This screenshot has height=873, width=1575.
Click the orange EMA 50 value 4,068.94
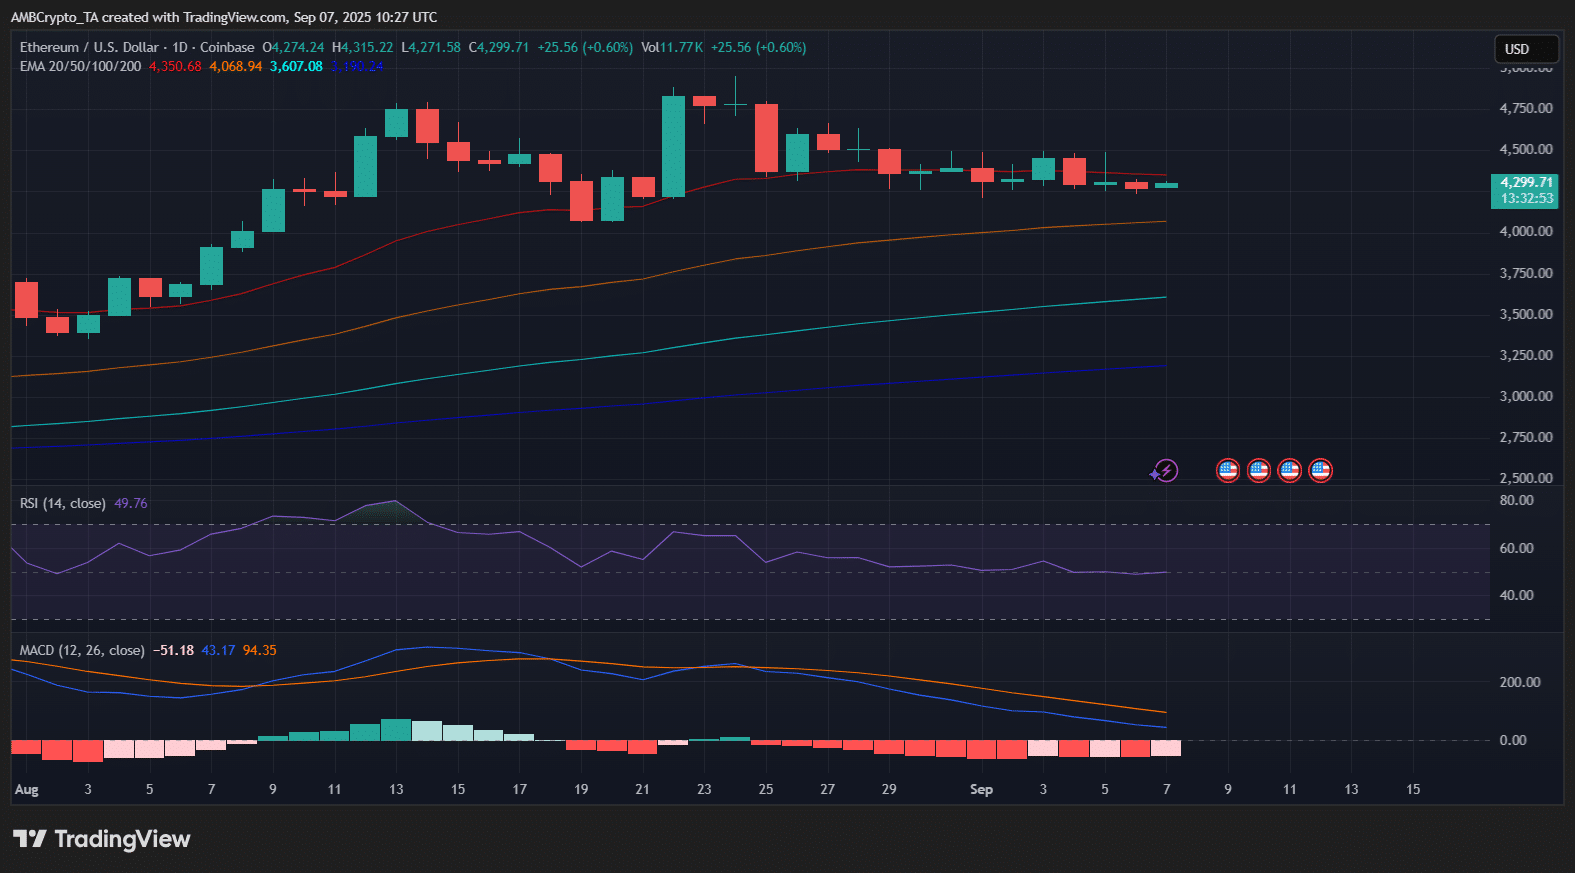[x=235, y=66]
